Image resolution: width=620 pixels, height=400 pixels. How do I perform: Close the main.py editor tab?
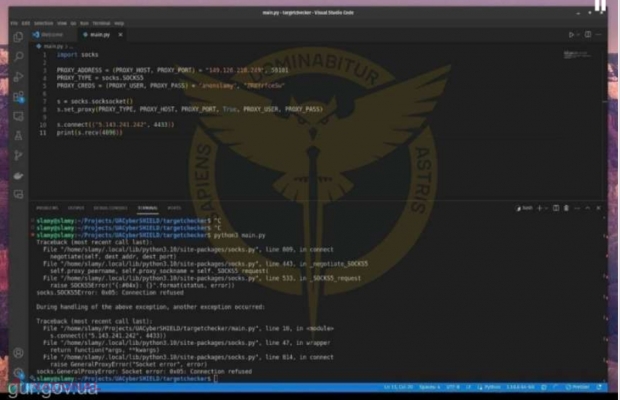[120, 35]
